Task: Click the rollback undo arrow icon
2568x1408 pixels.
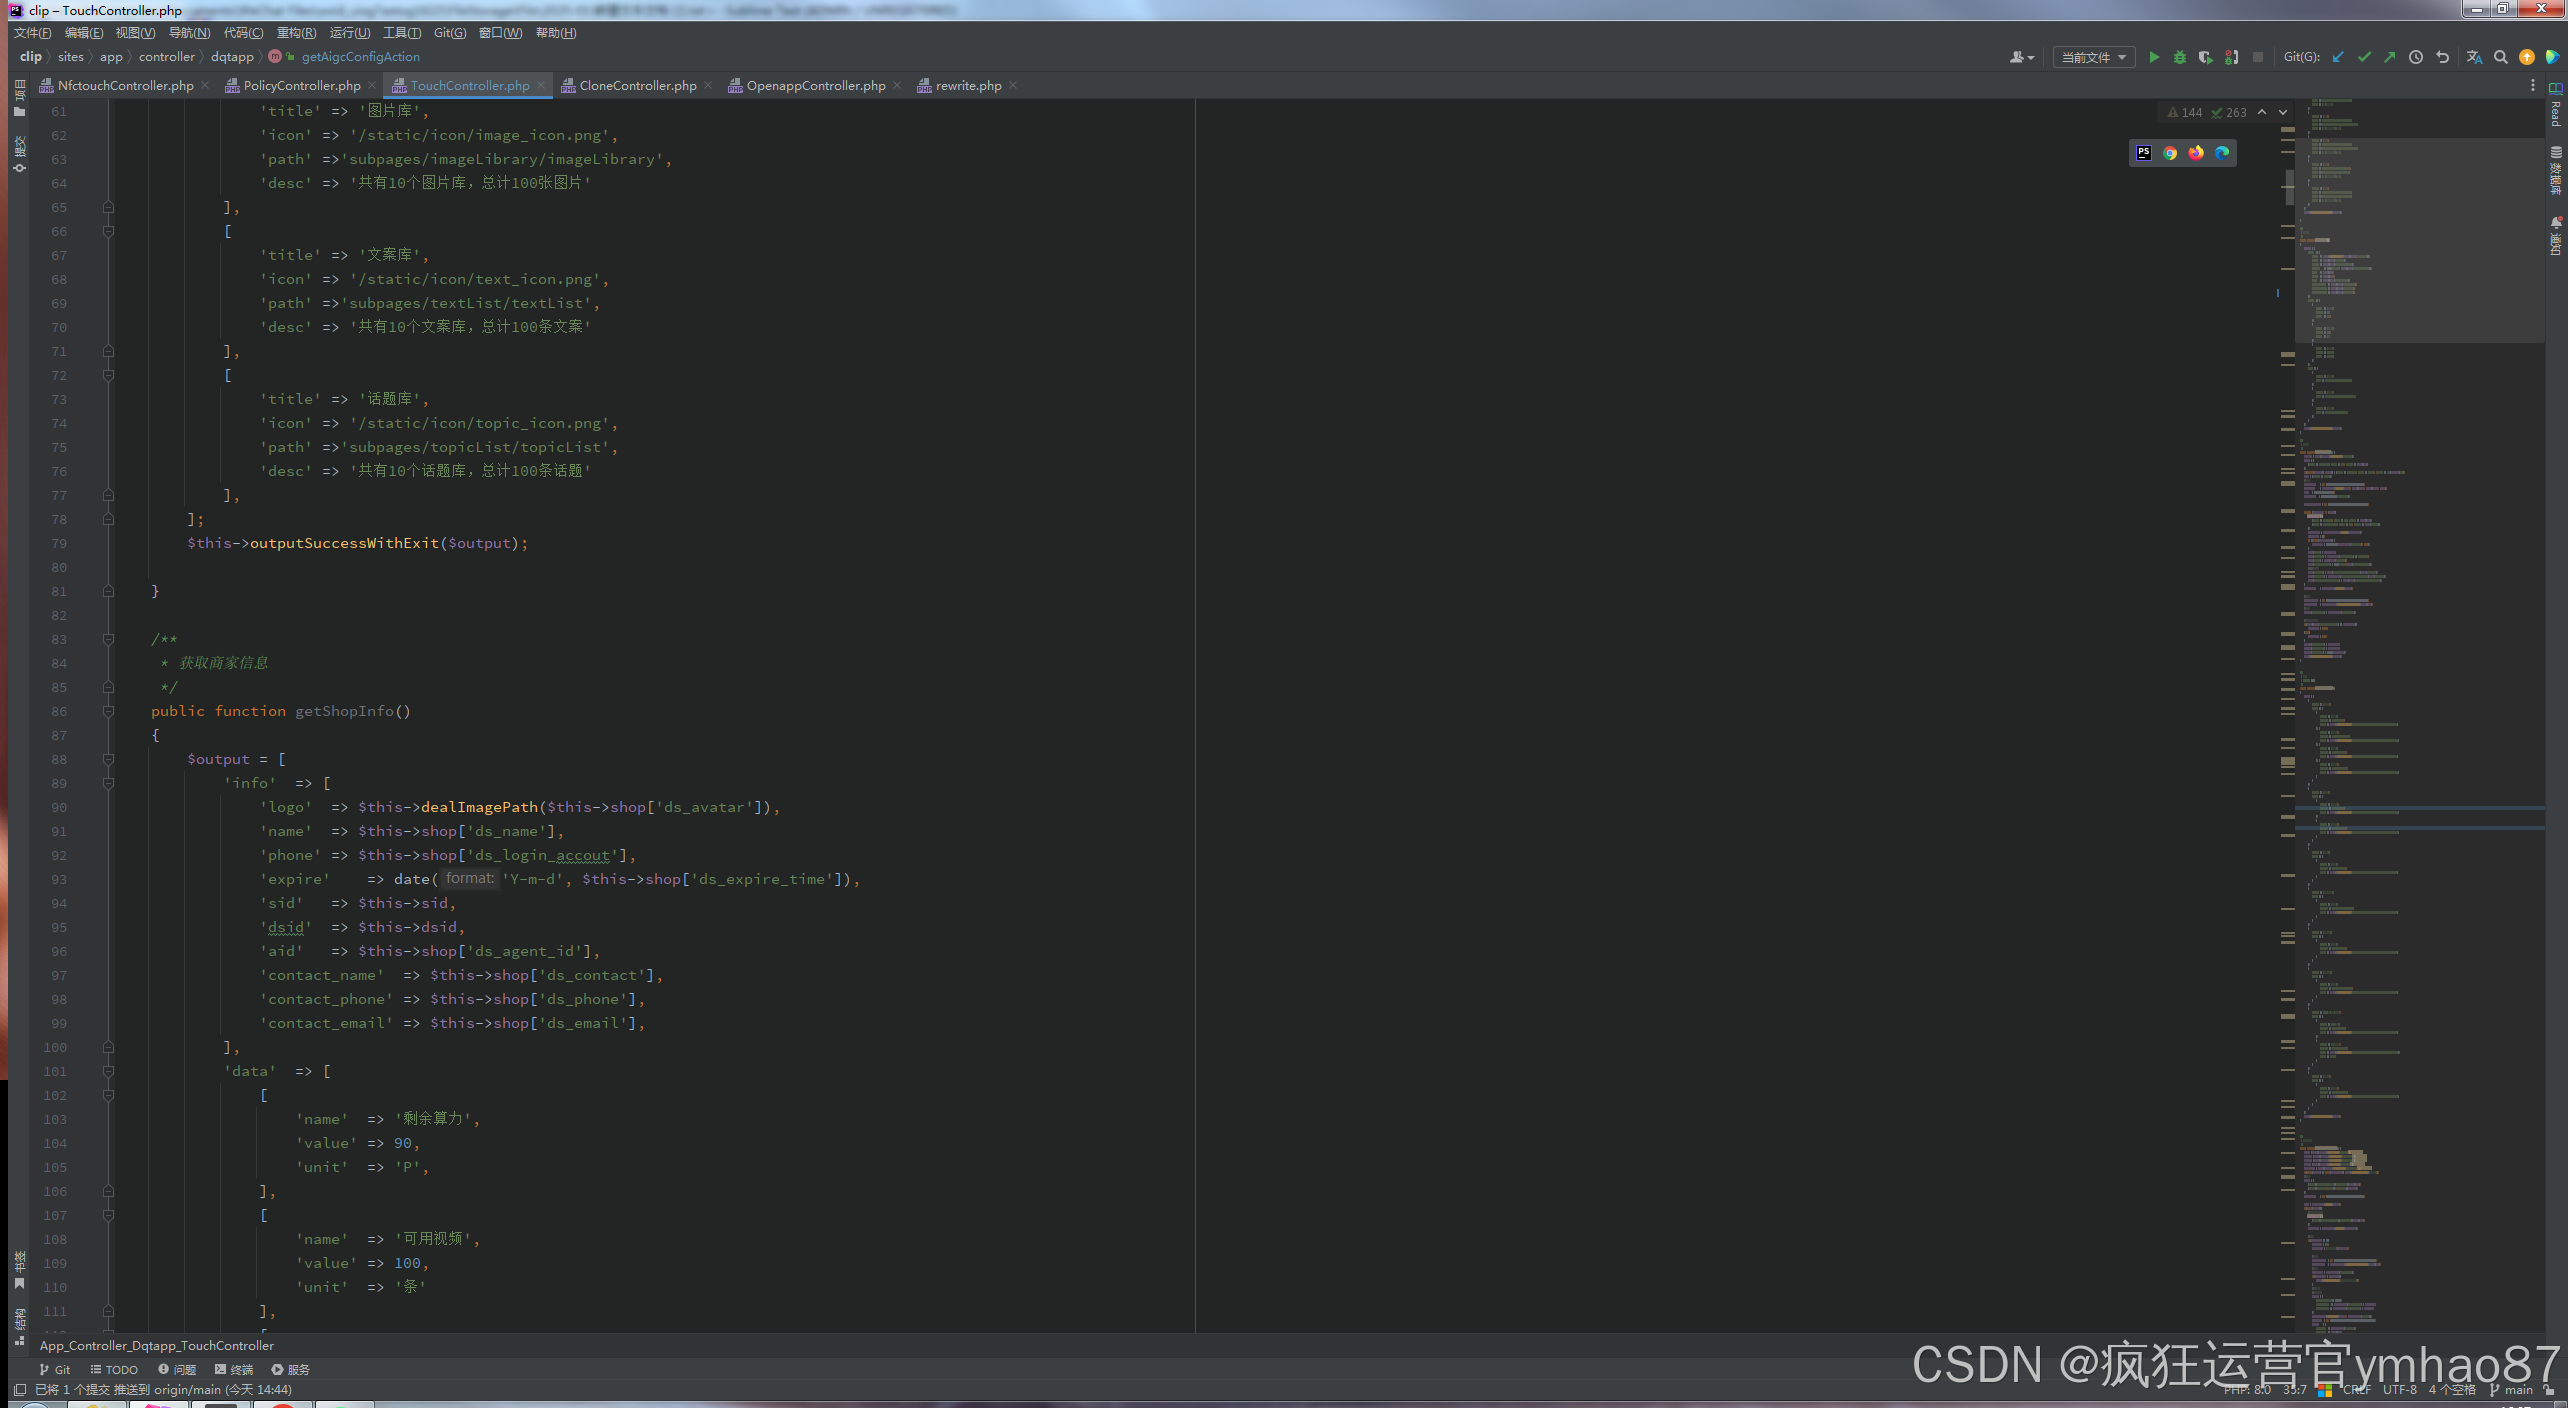Action: (x=2443, y=57)
